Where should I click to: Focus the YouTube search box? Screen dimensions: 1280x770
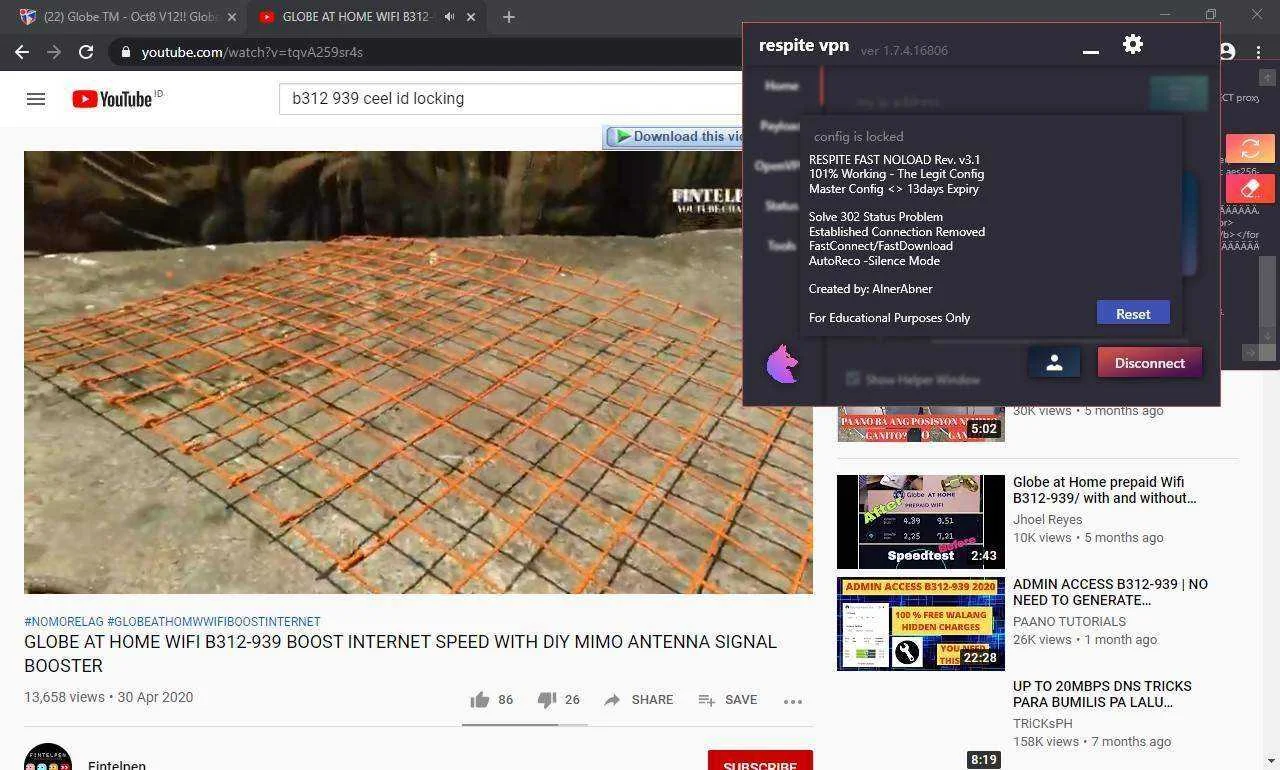pyautogui.click(x=510, y=99)
